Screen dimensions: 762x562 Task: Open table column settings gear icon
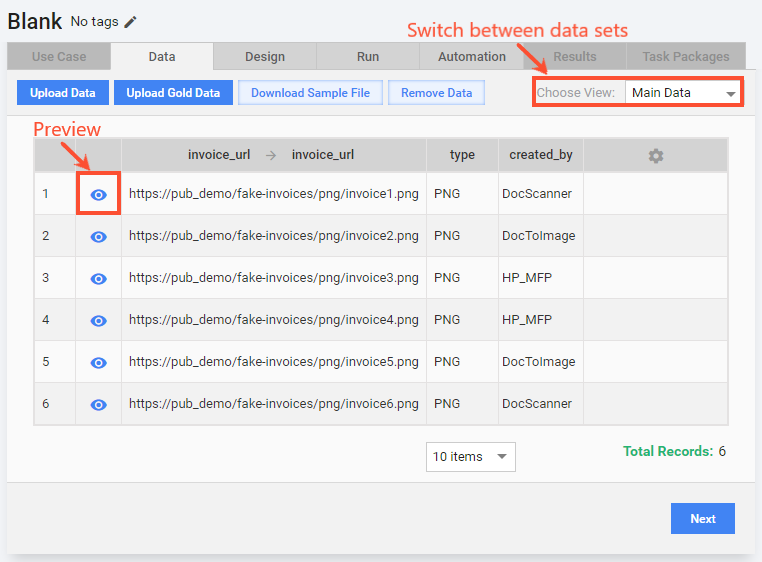click(x=656, y=156)
